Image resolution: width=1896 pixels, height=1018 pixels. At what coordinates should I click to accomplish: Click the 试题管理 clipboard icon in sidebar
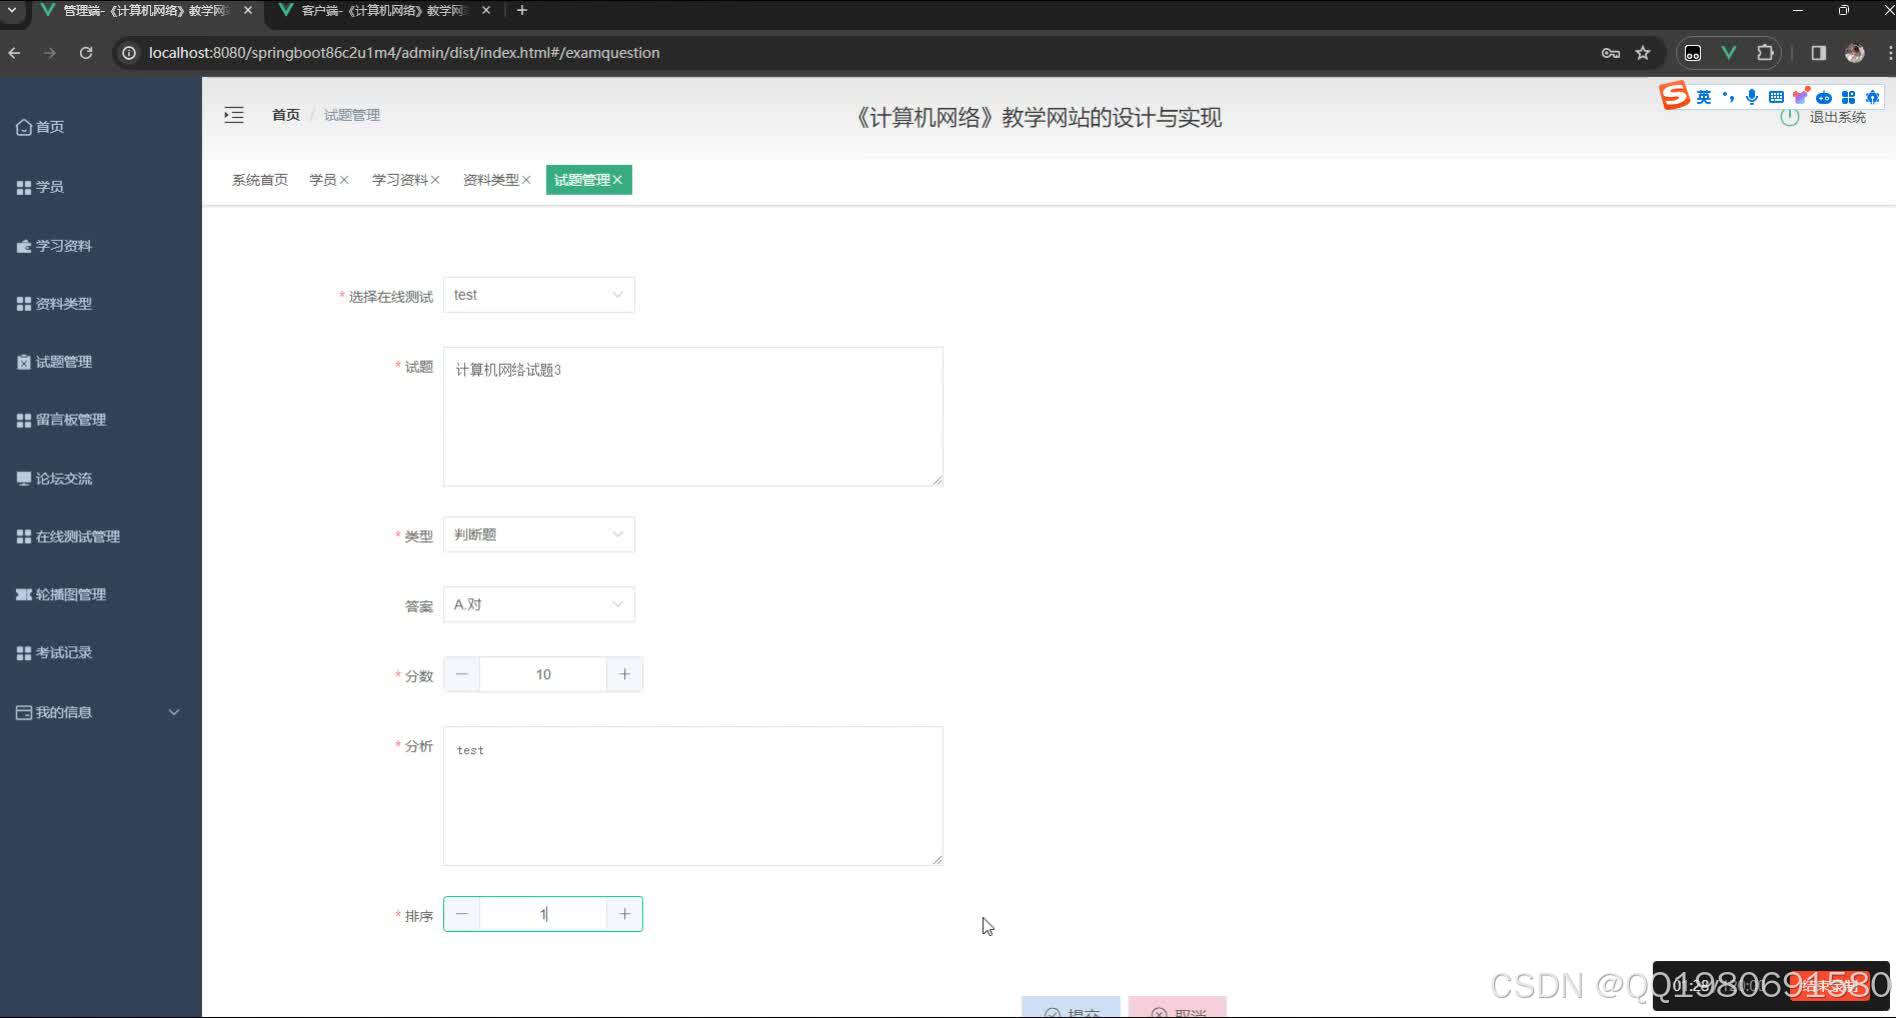point(24,362)
